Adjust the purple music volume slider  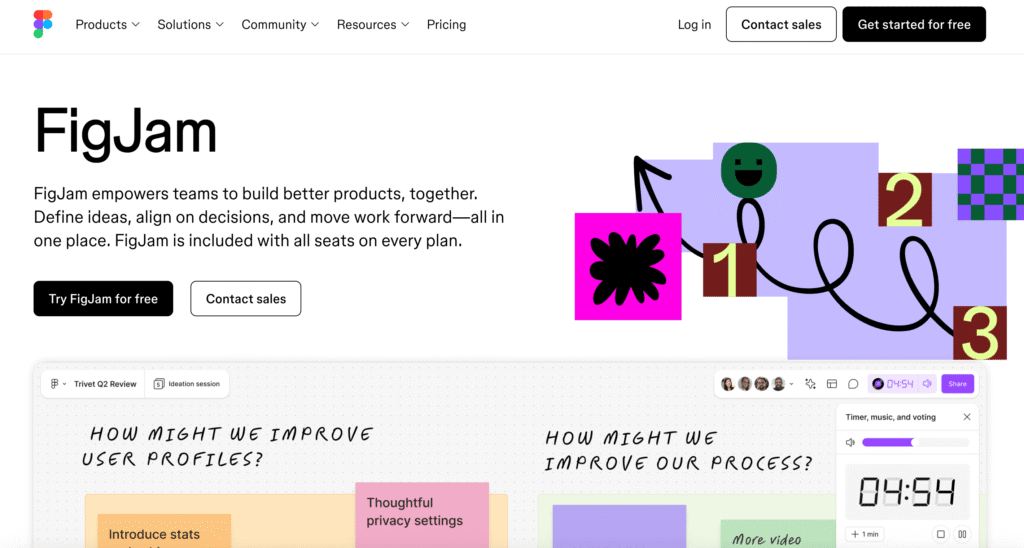coord(915,442)
